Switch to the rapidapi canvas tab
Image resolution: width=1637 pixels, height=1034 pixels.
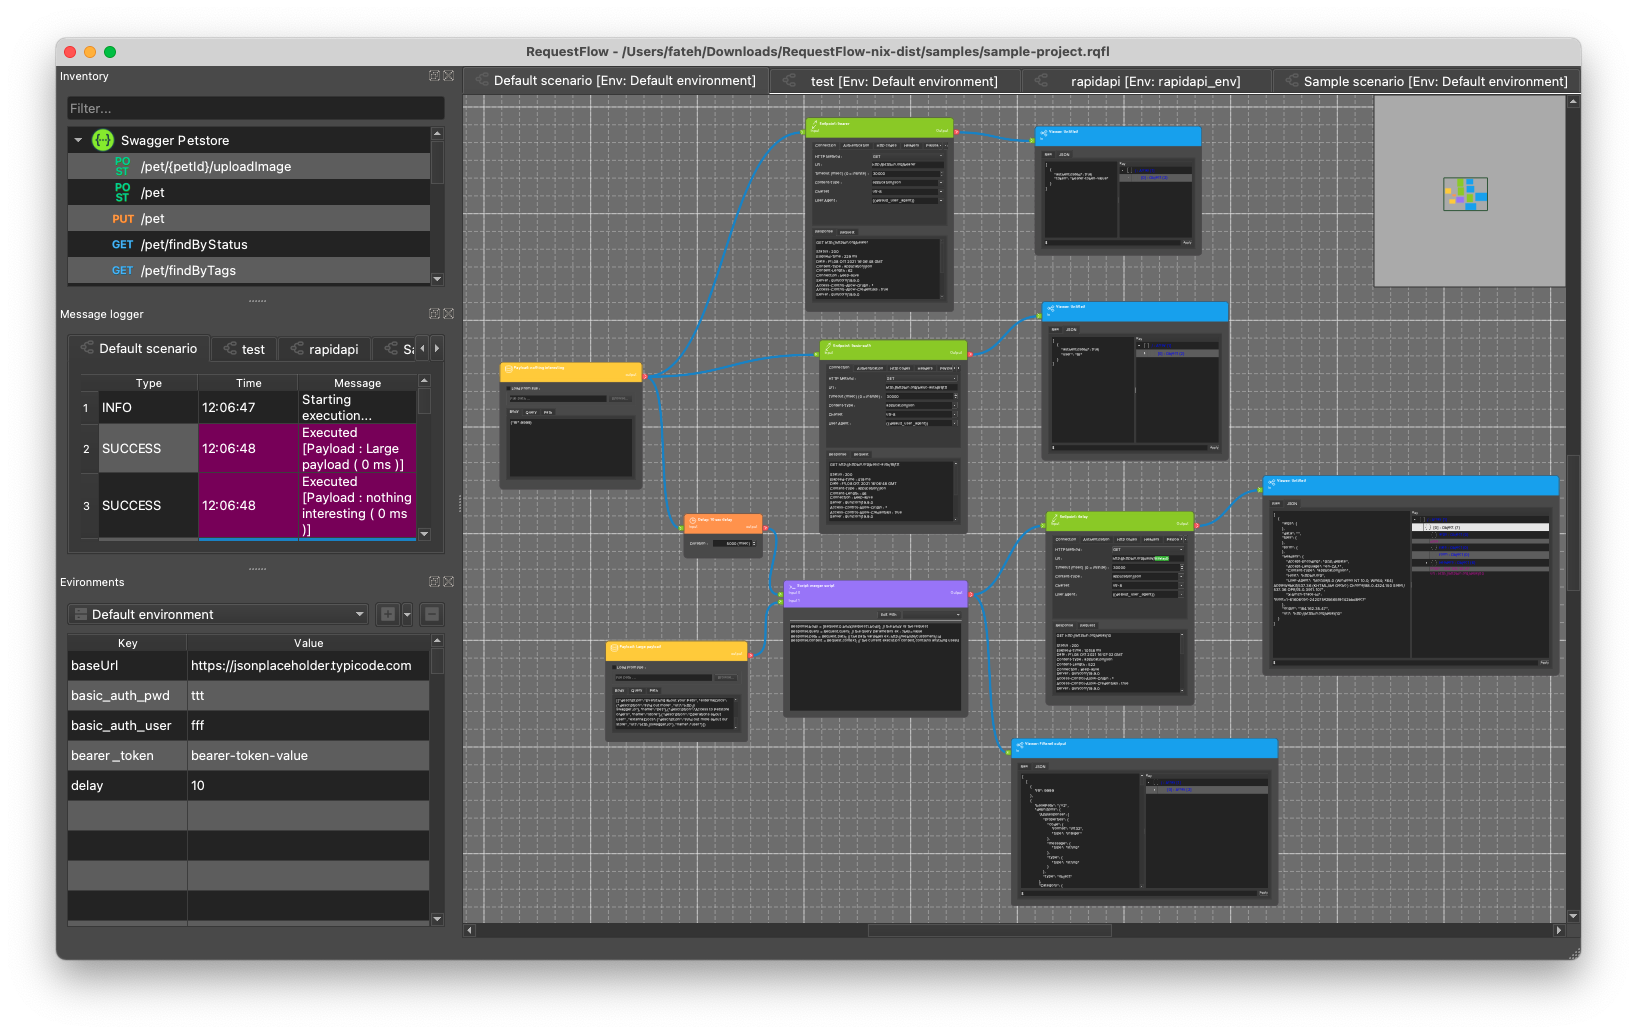click(1155, 81)
